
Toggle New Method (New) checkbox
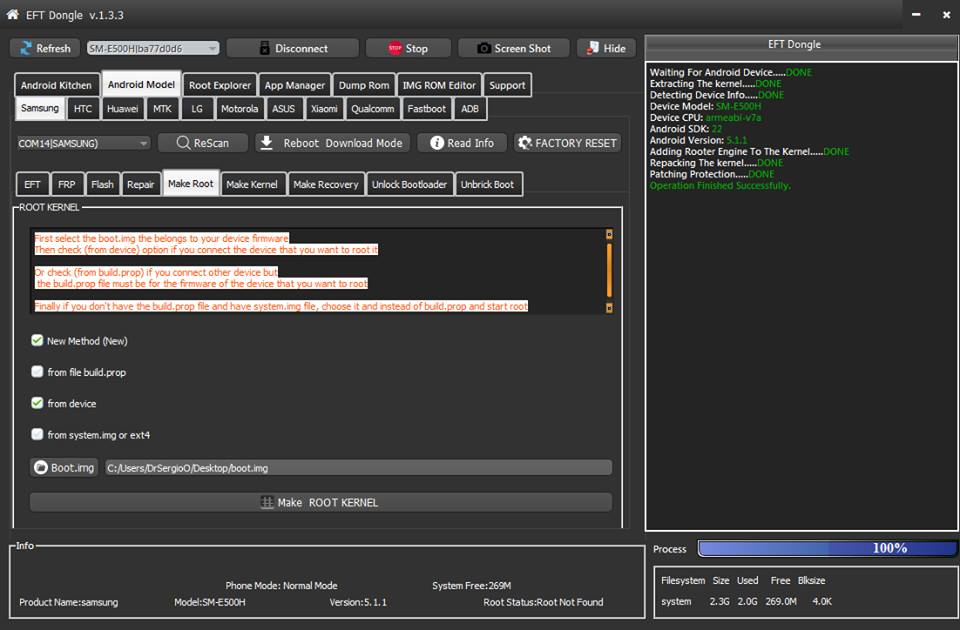pyautogui.click(x=37, y=340)
